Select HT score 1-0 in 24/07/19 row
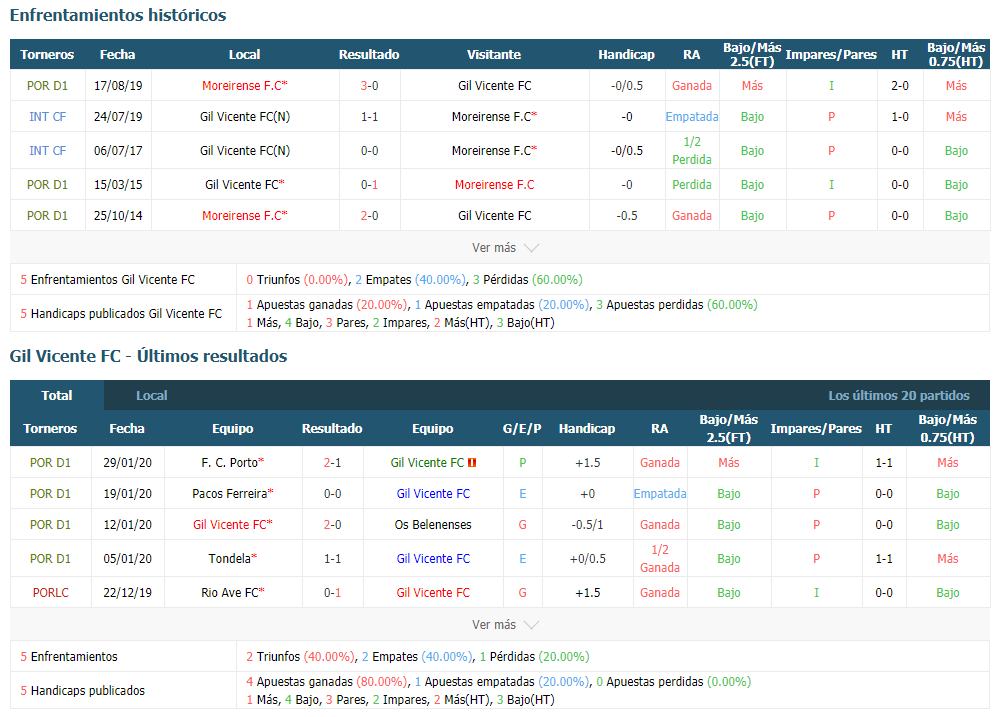 tap(900, 117)
